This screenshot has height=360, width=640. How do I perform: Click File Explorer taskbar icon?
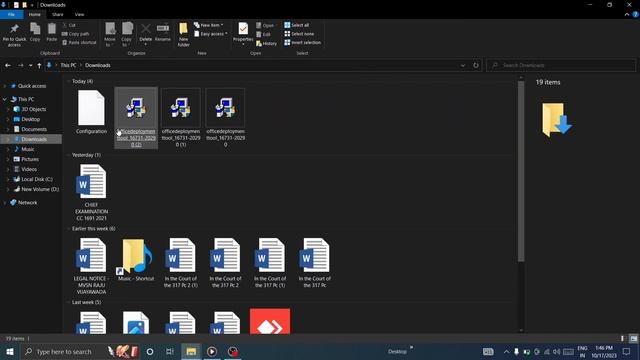[191, 351]
